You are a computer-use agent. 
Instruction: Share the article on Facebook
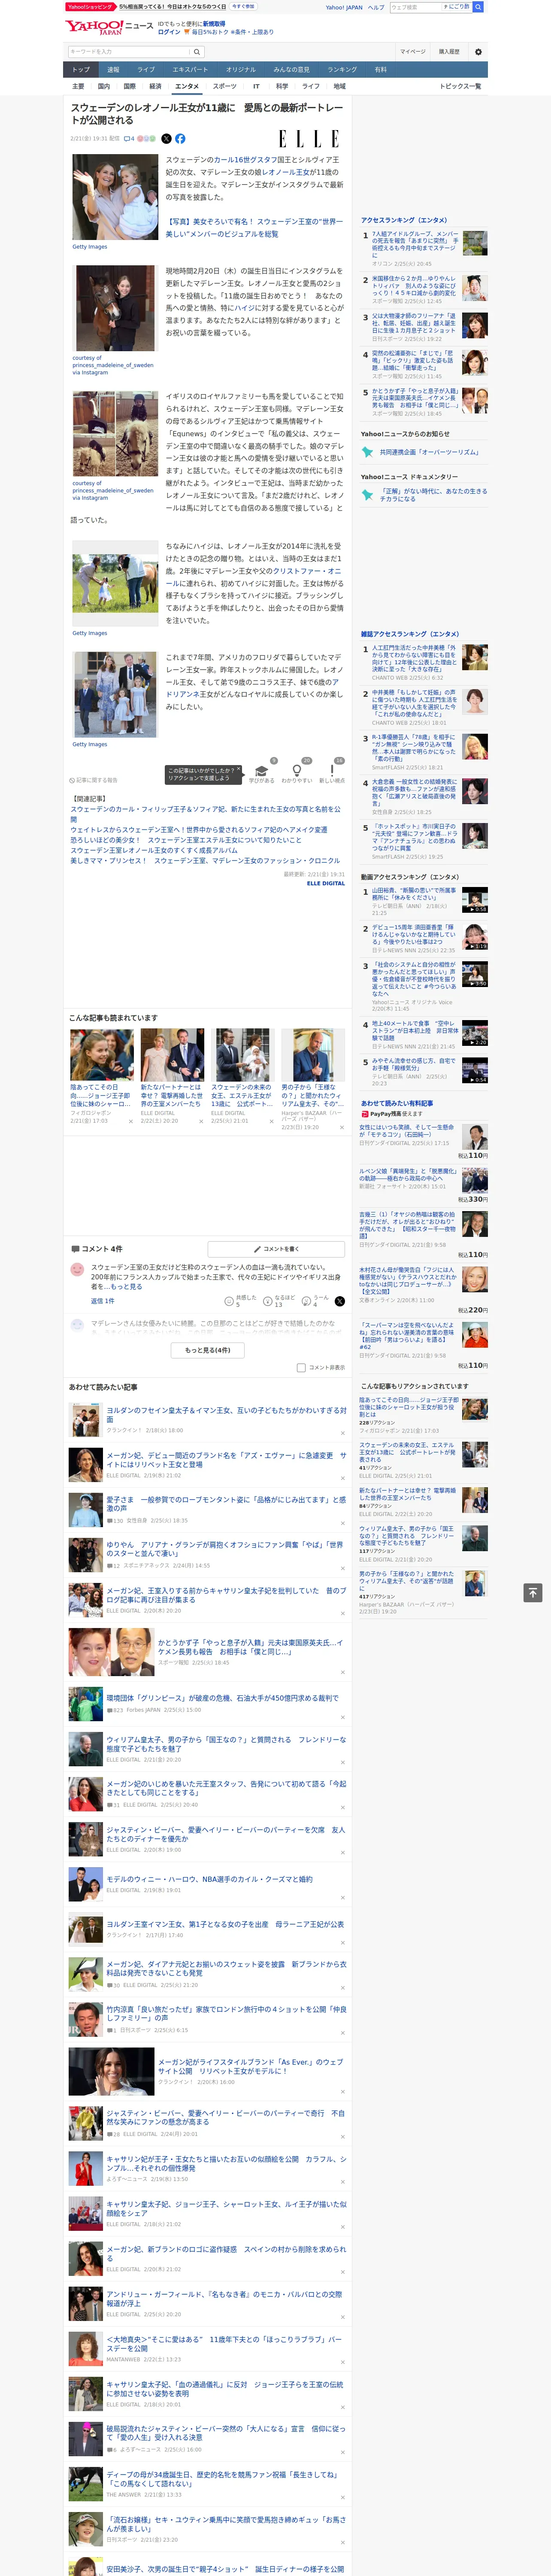[180, 139]
